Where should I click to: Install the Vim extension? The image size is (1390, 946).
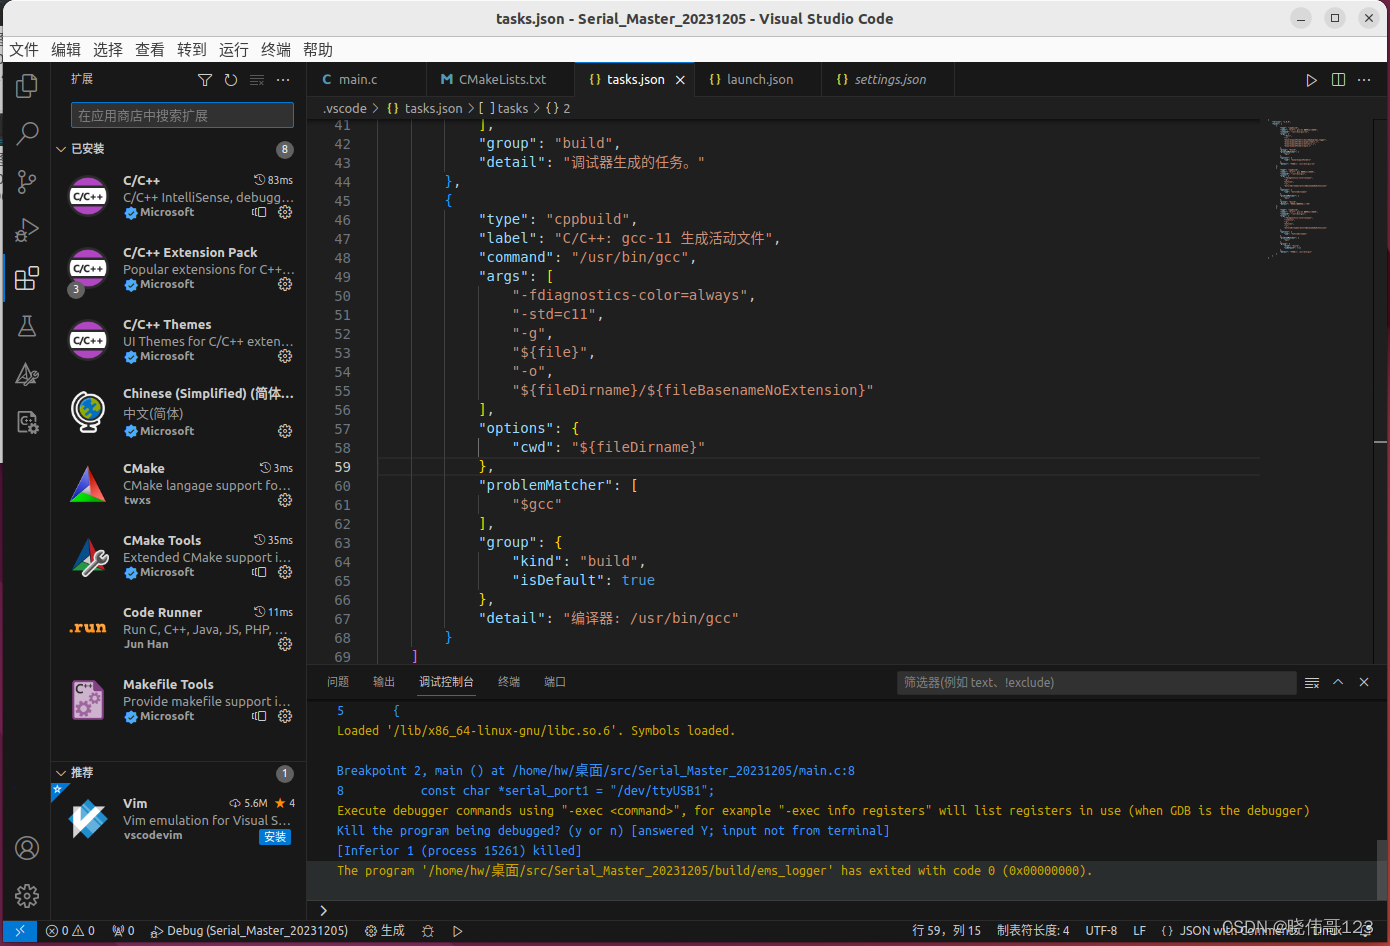click(x=275, y=837)
